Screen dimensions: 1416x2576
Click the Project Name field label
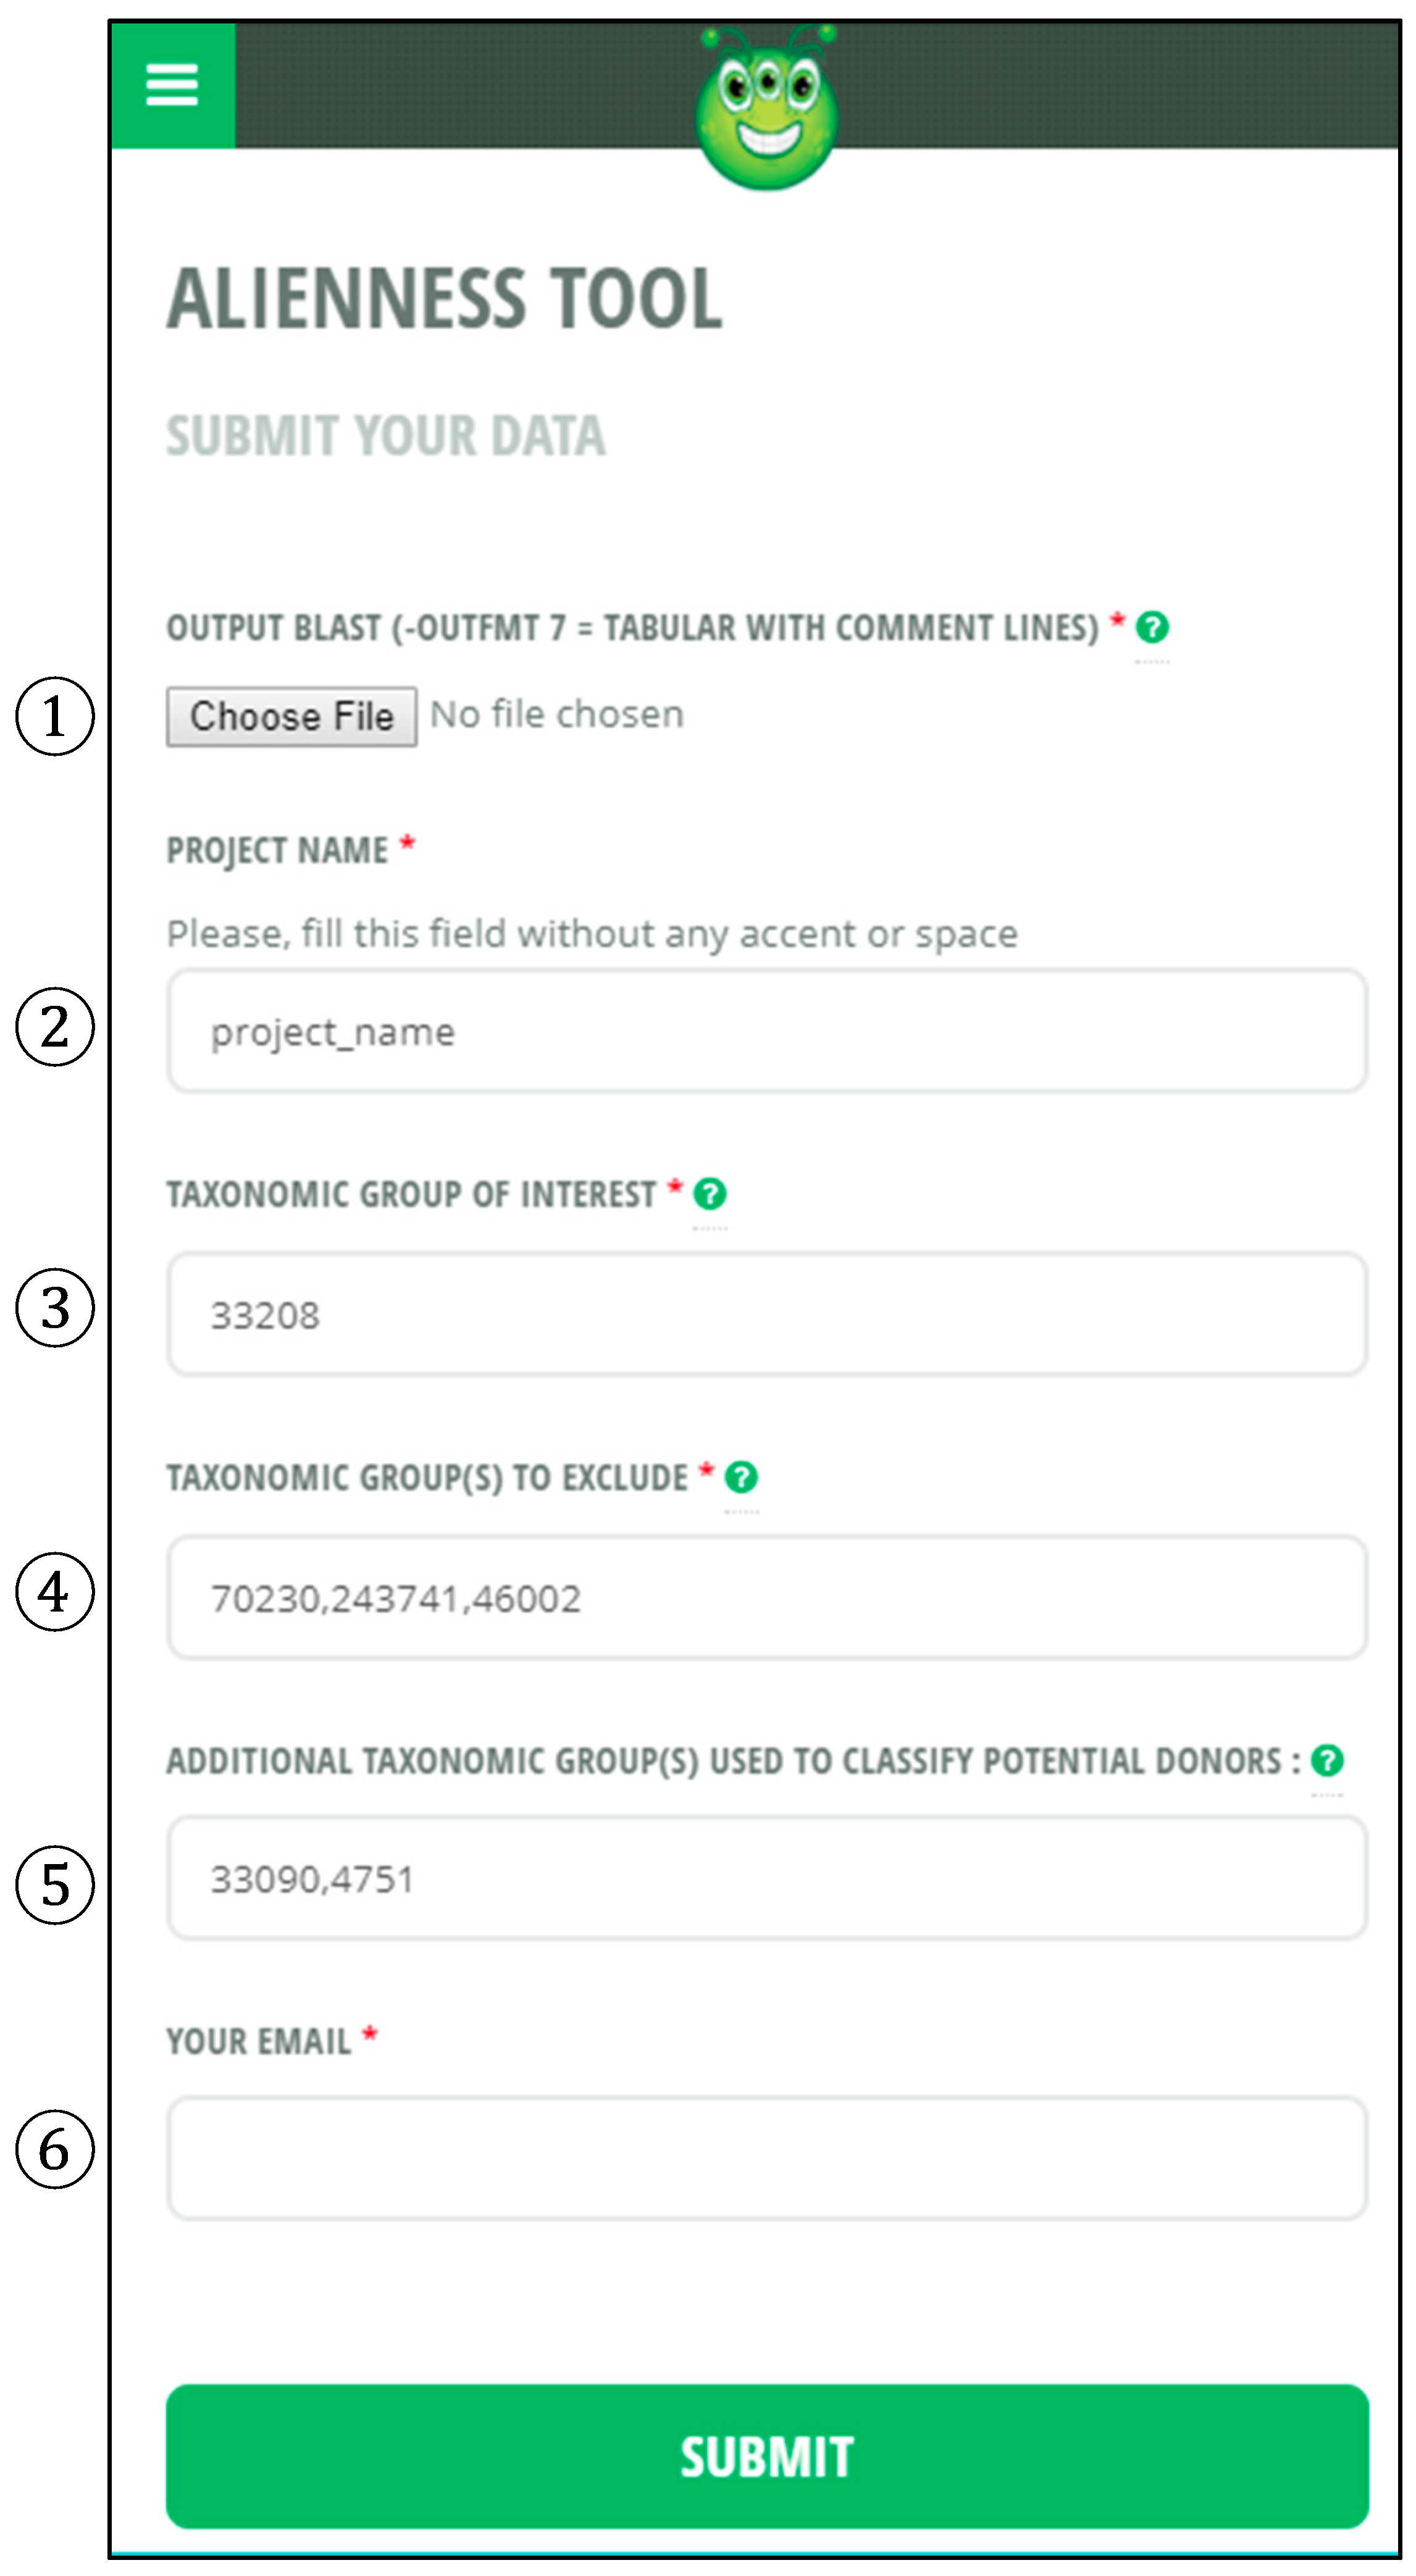[x=277, y=850]
